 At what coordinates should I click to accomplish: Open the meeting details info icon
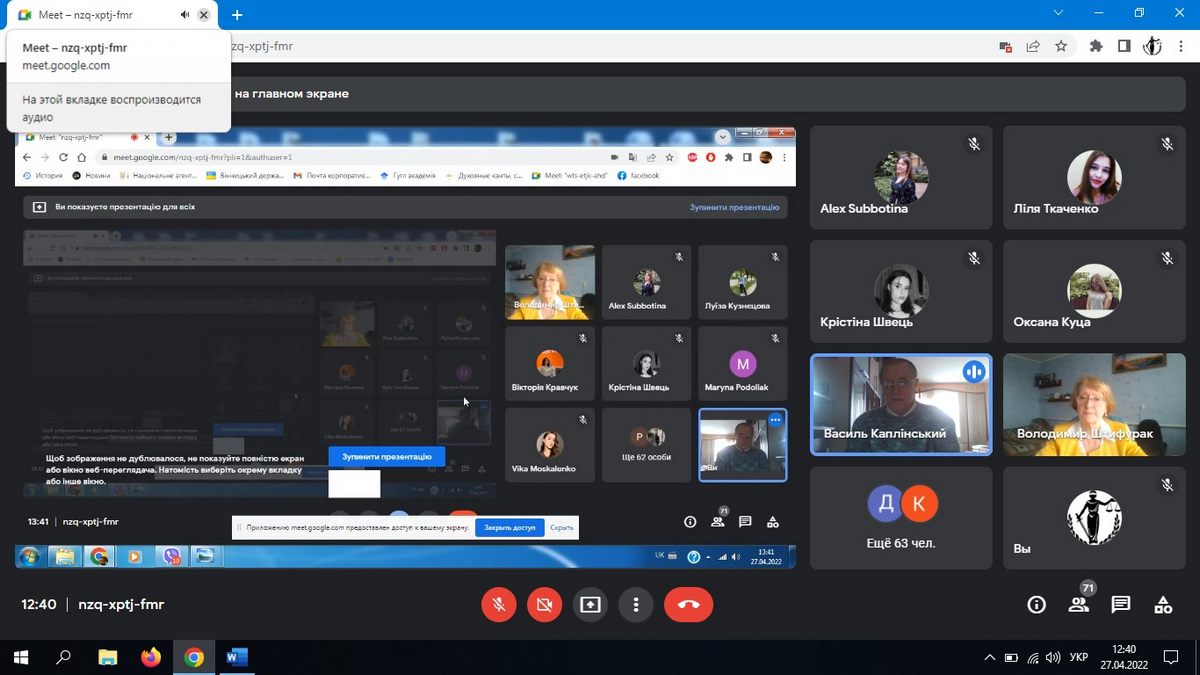(x=1037, y=605)
